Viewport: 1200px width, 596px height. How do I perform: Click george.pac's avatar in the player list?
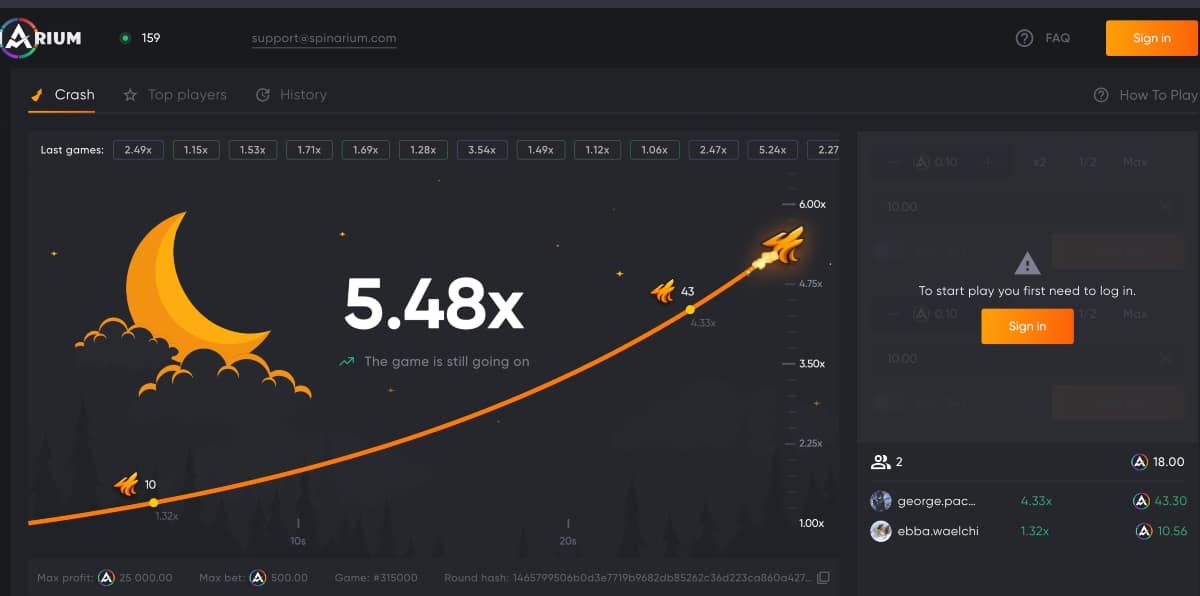tap(881, 501)
